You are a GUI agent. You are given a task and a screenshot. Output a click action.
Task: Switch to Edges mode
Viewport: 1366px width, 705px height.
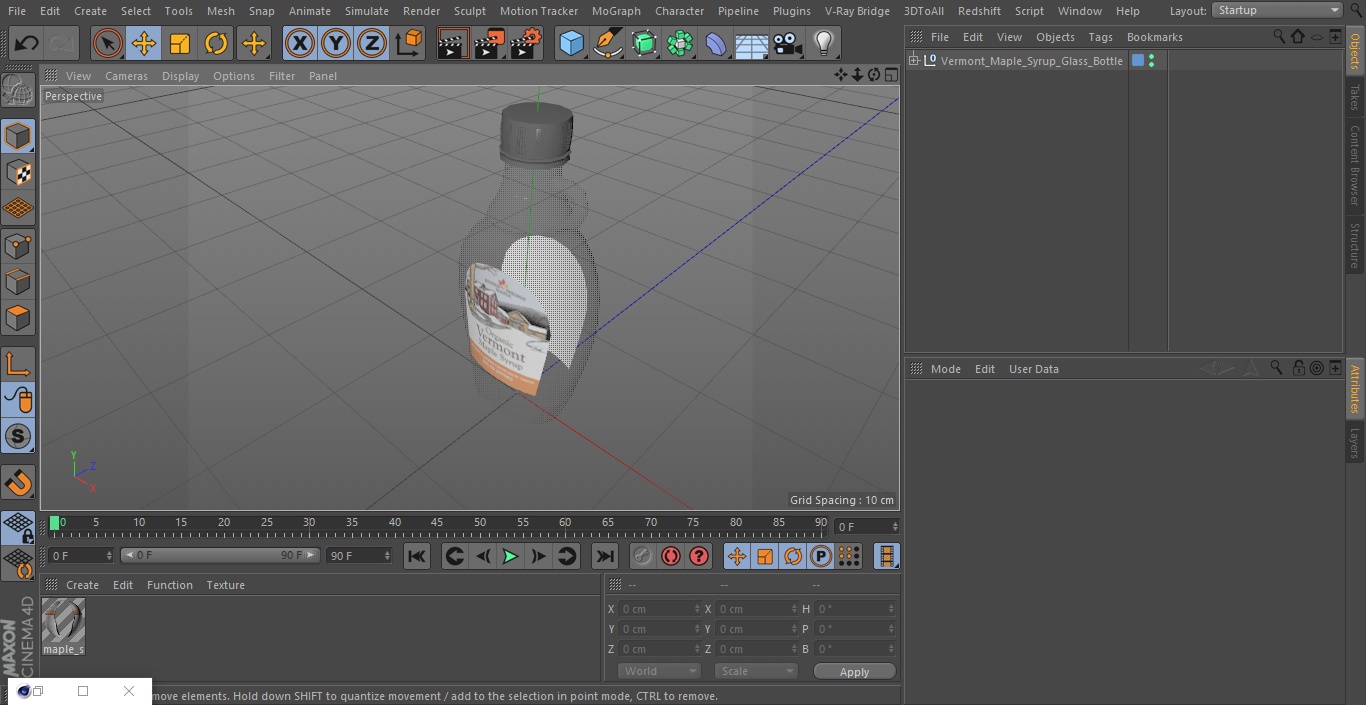[x=18, y=282]
